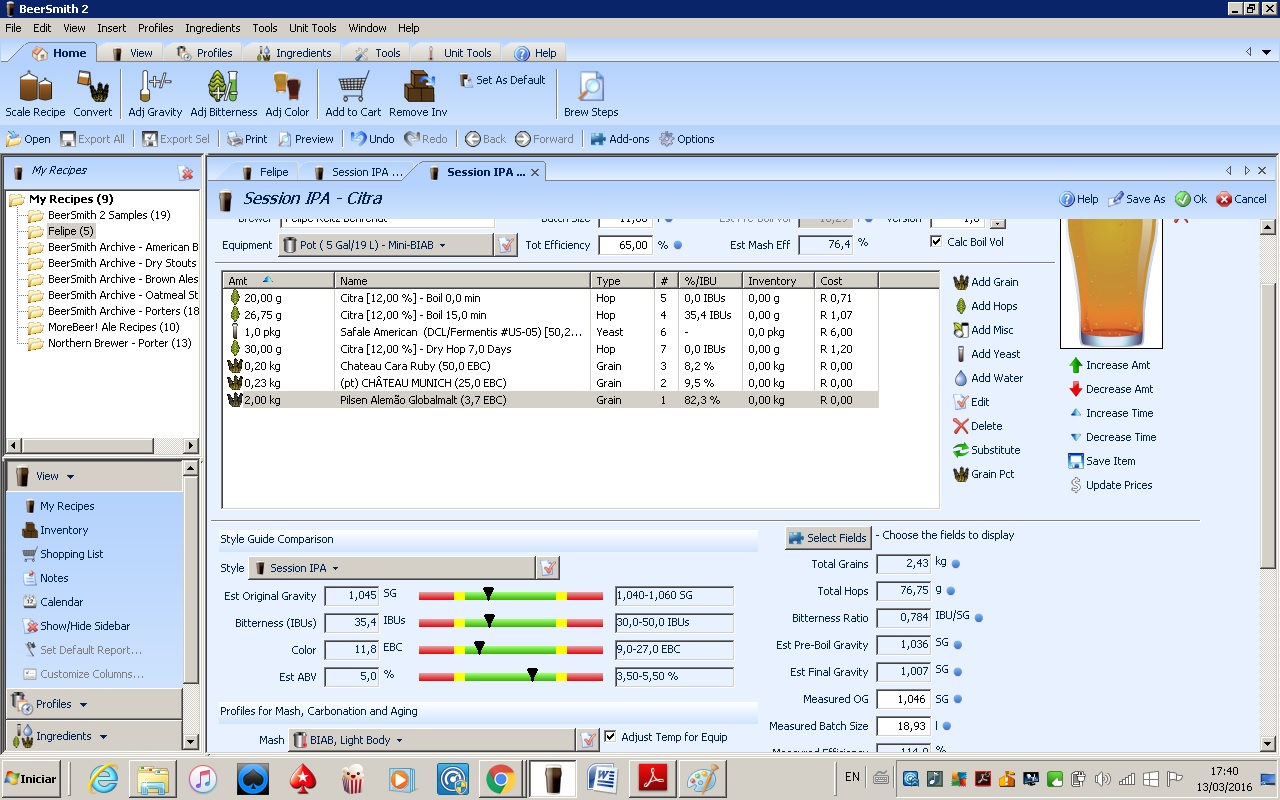Undo the last change

tap(373, 139)
